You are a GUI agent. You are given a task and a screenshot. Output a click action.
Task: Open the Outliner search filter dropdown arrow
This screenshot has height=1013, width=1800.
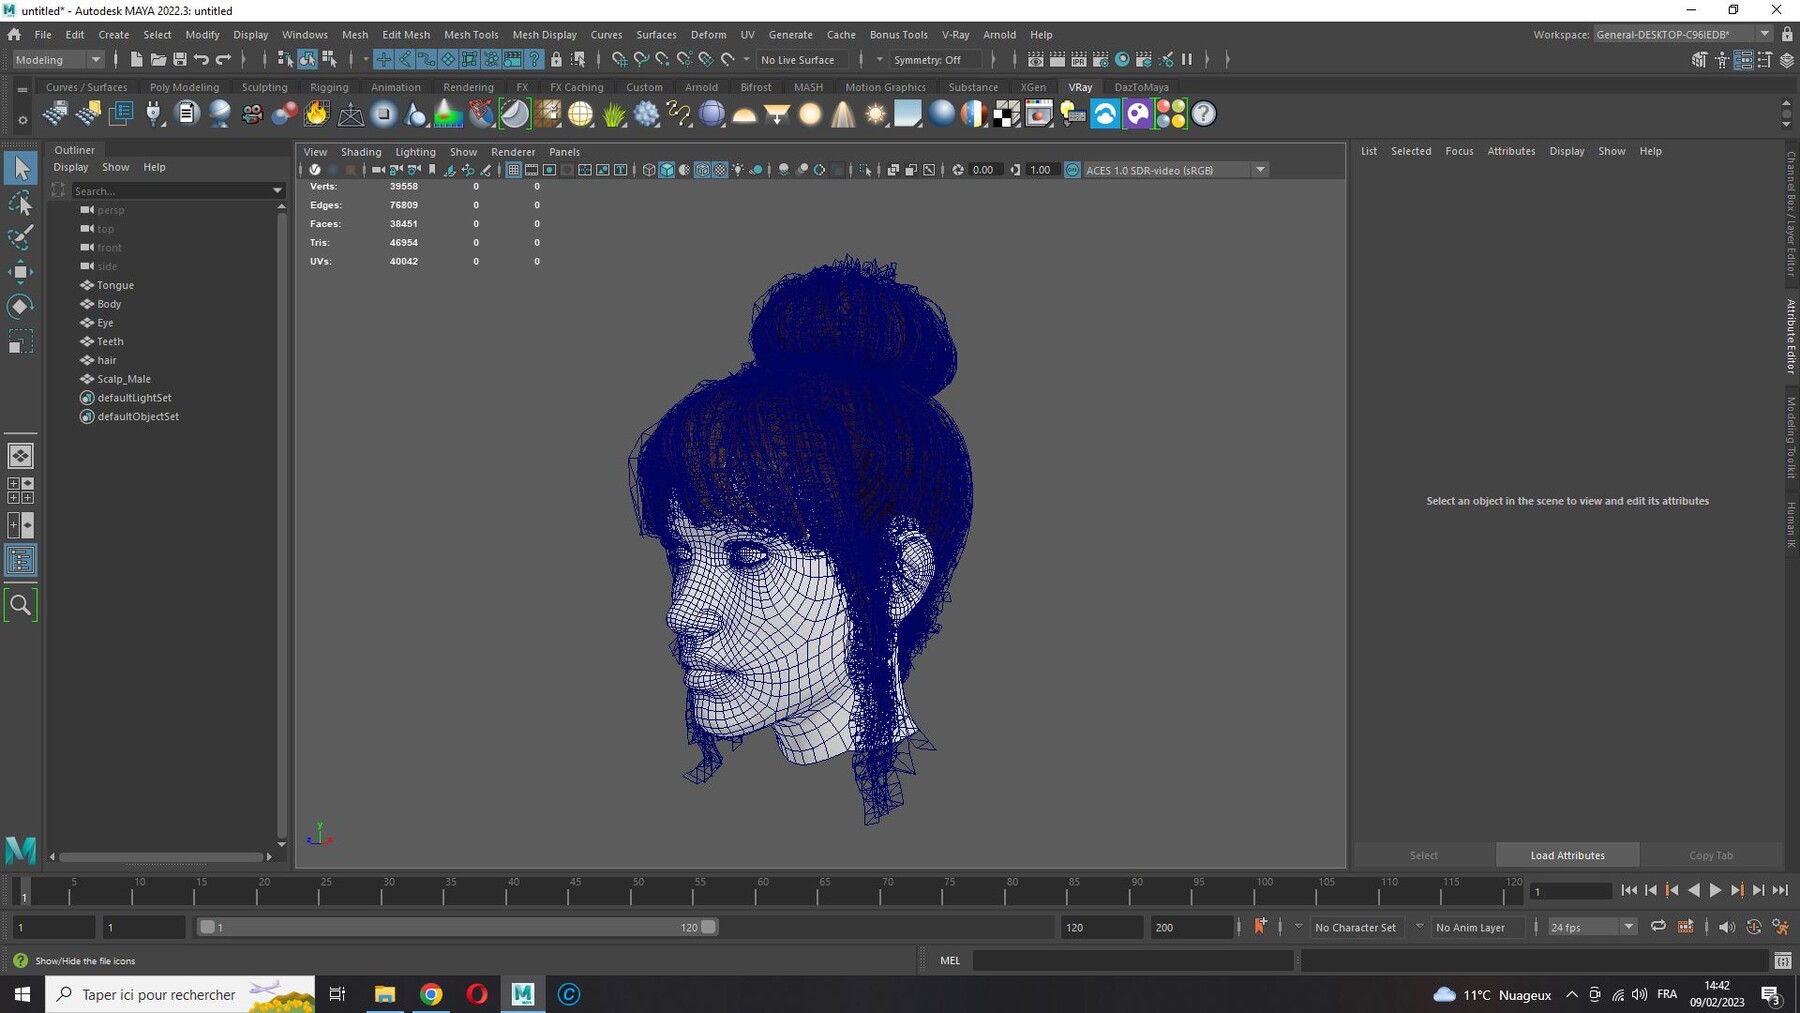pos(277,190)
